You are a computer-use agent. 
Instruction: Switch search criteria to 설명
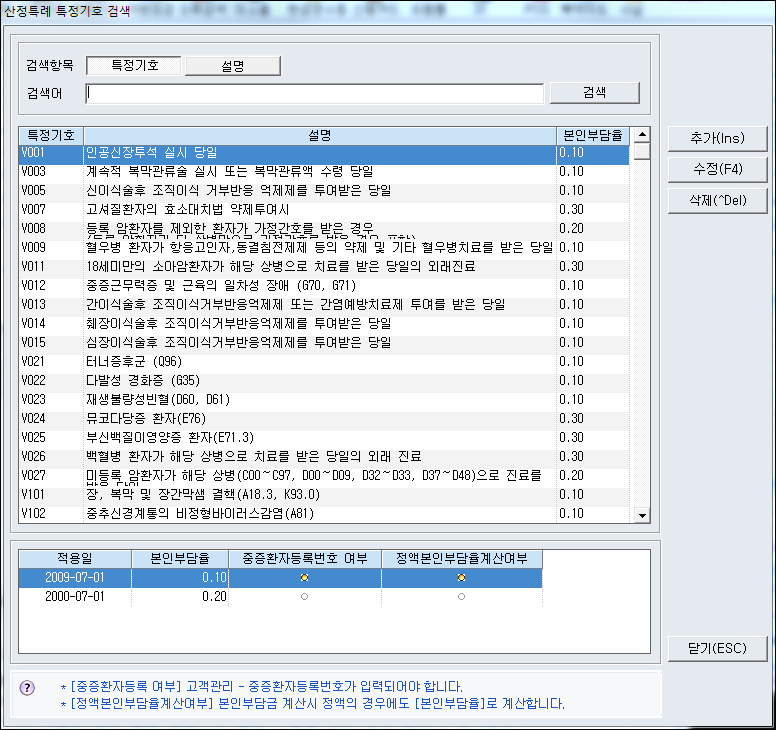click(232, 66)
